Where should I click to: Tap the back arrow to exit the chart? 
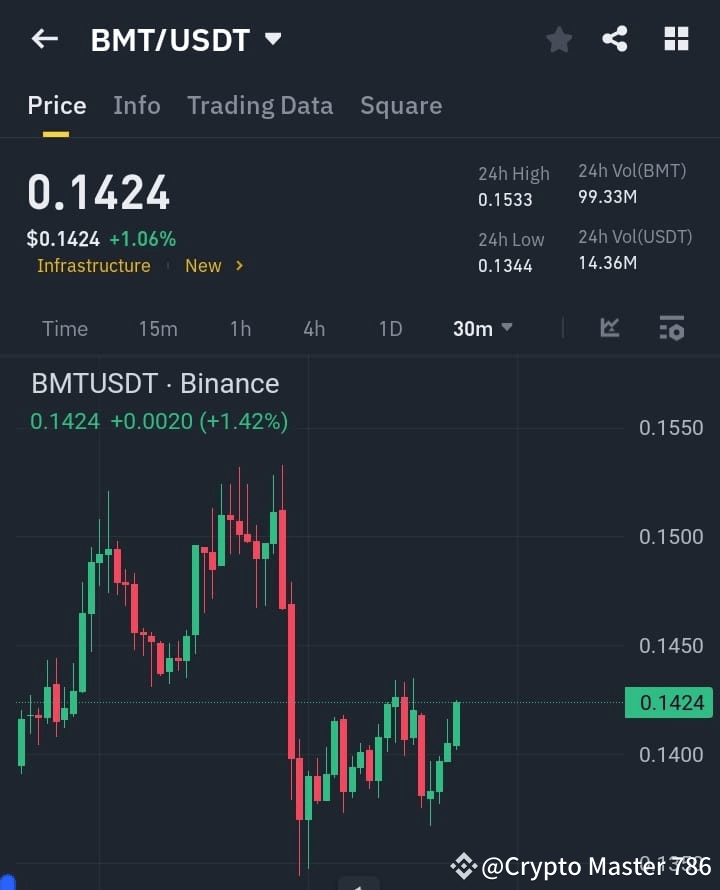coord(42,39)
